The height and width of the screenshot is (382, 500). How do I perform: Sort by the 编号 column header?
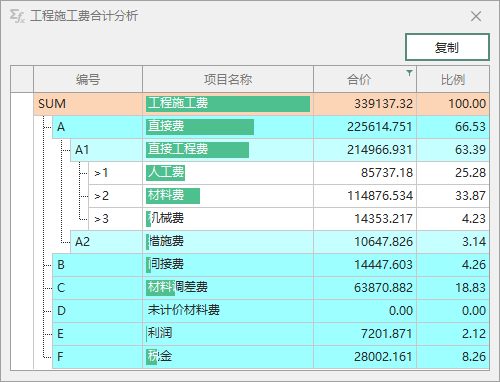click(88, 79)
